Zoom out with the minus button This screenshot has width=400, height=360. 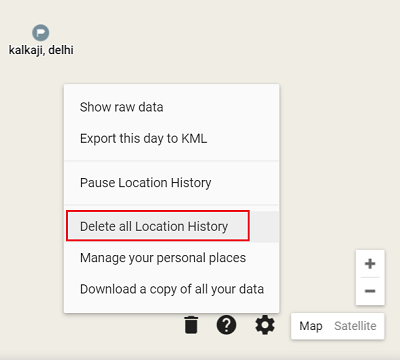pyautogui.click(x=370, y=291)
